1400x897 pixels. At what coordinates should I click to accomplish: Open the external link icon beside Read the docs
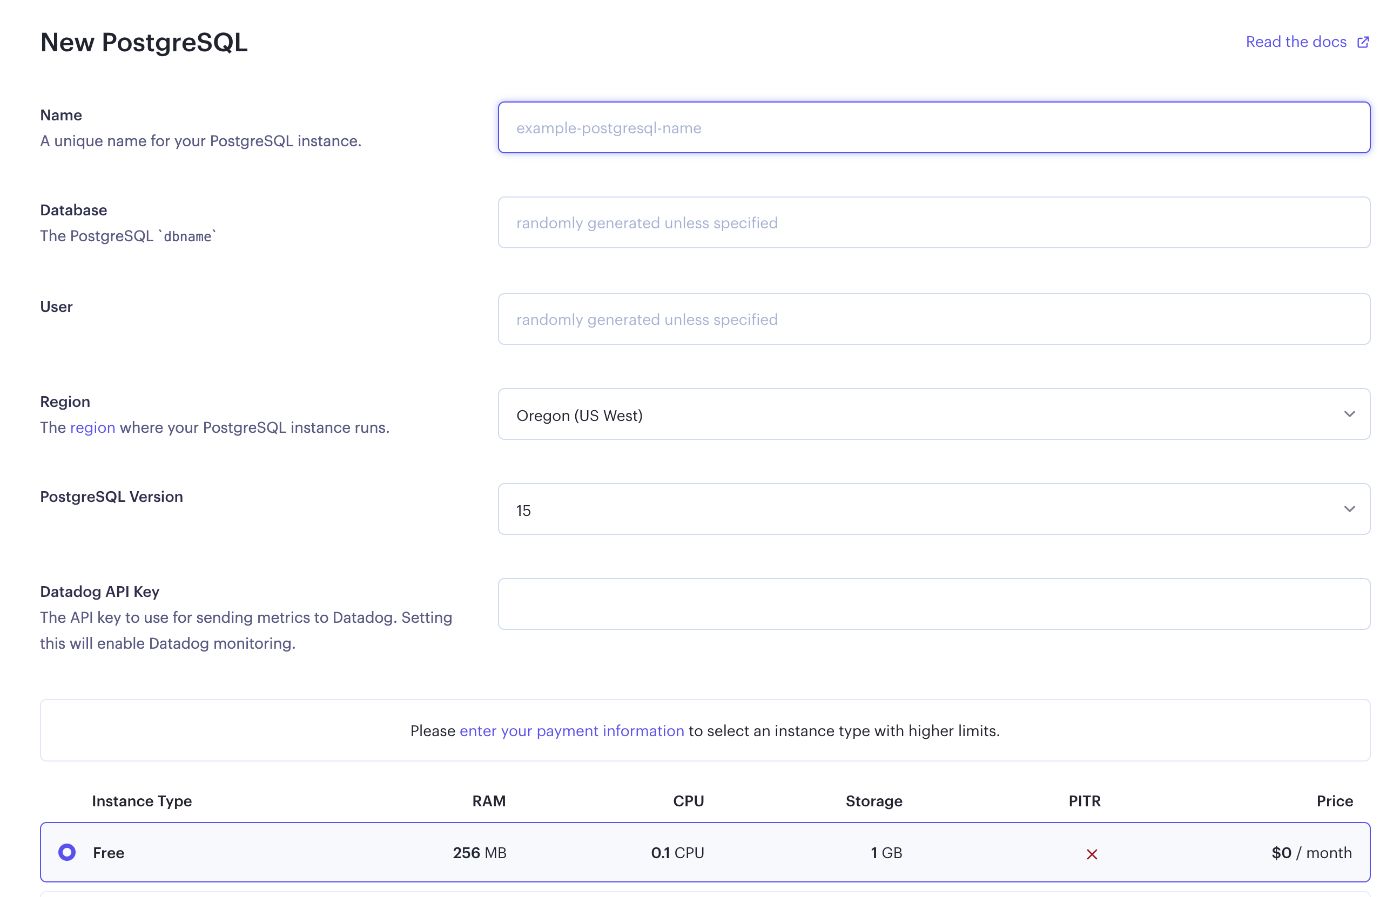pyautogui.click(x=1362, y=42)
